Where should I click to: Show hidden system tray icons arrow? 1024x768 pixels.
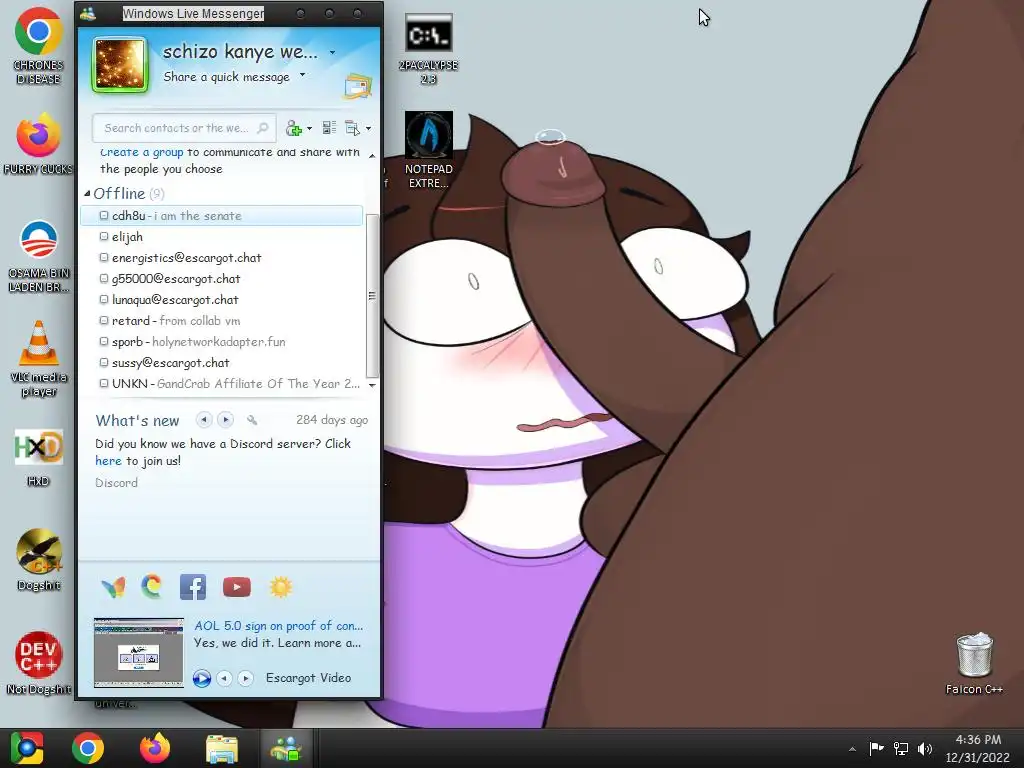[x=852, y=749]
